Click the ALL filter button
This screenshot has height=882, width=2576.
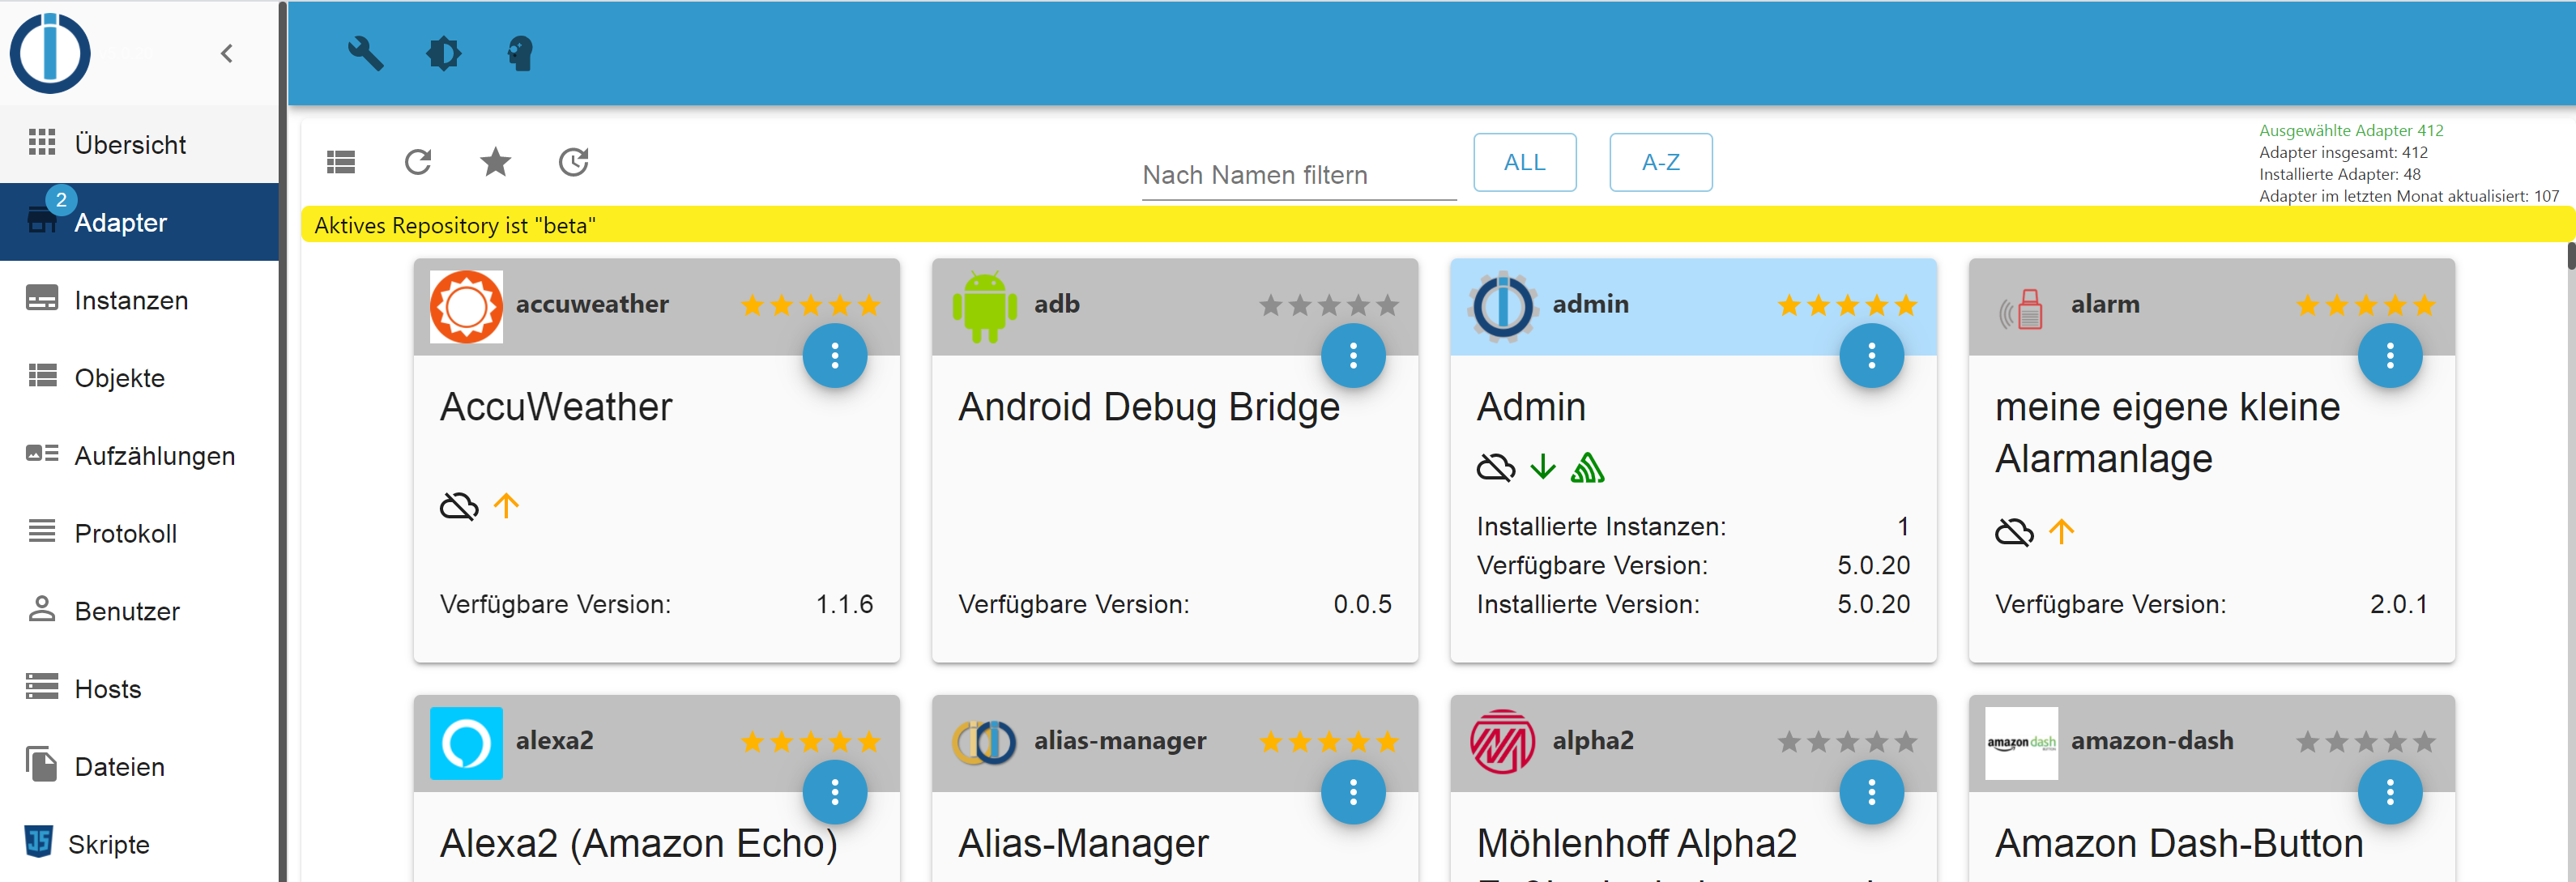pyautogui.click(x=1525, y=162)
